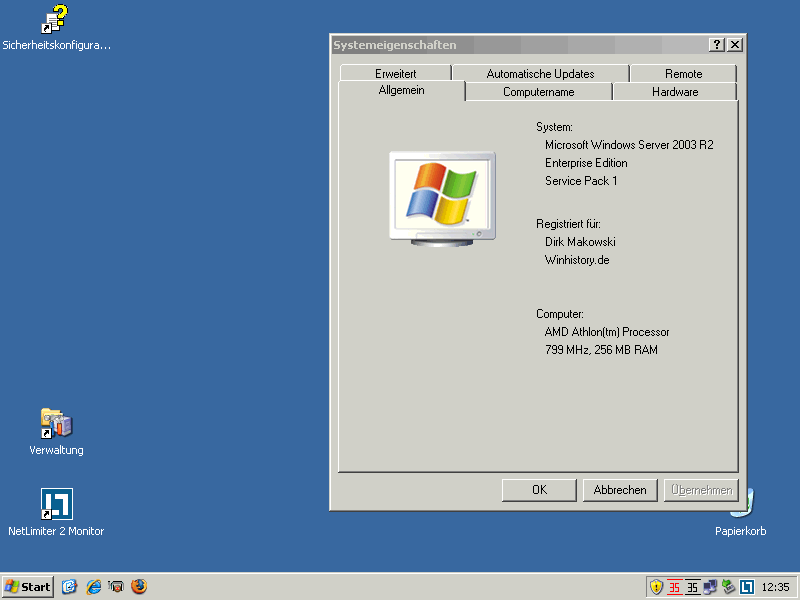Open the yellow security shield tray icon
This screenshot has width=800, height=600.
tap(656, 587)
